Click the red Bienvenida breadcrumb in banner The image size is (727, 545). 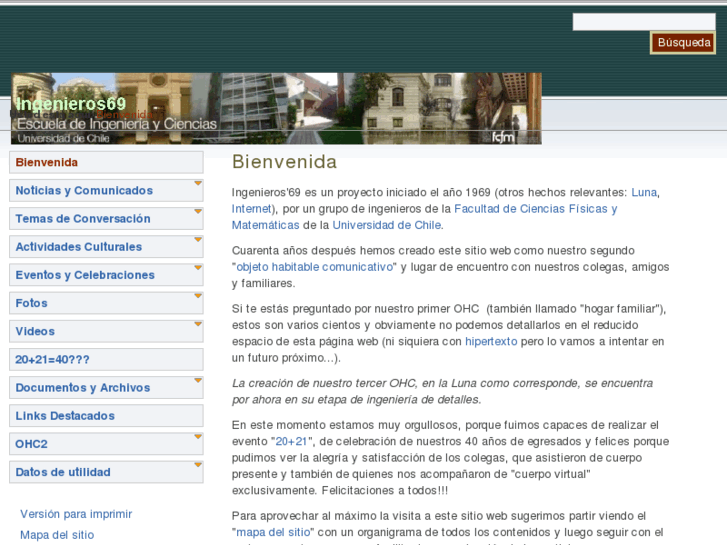(x=124, y=115)
